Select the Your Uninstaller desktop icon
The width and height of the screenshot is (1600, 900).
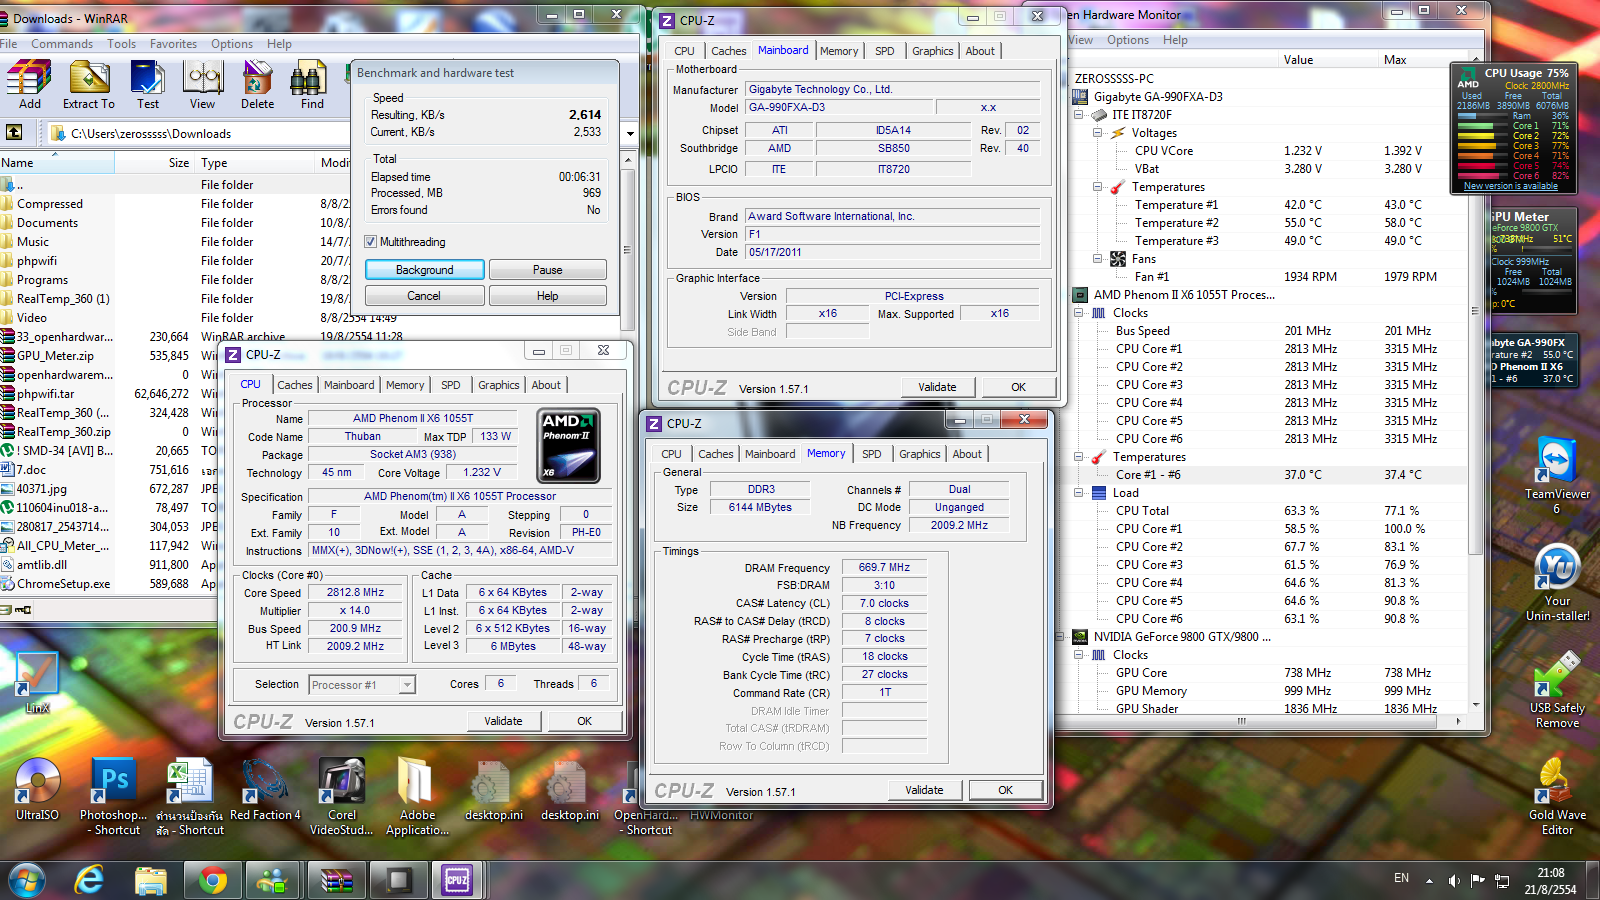pyautogui.click(x=1557, y=583)
